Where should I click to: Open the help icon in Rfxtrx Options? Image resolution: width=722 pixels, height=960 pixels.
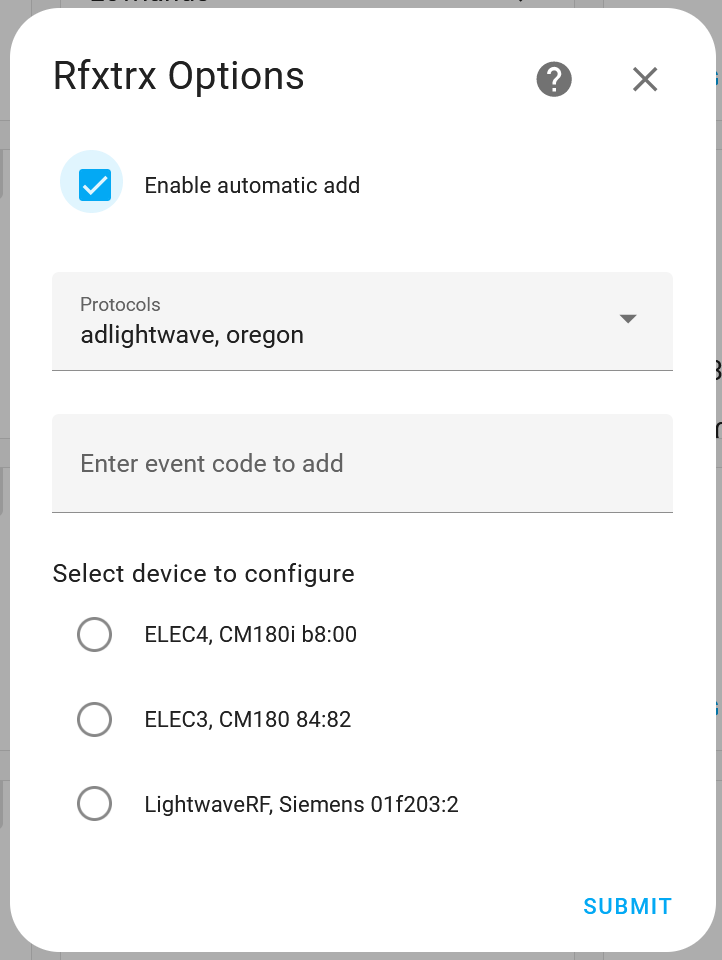coord(553,80)
